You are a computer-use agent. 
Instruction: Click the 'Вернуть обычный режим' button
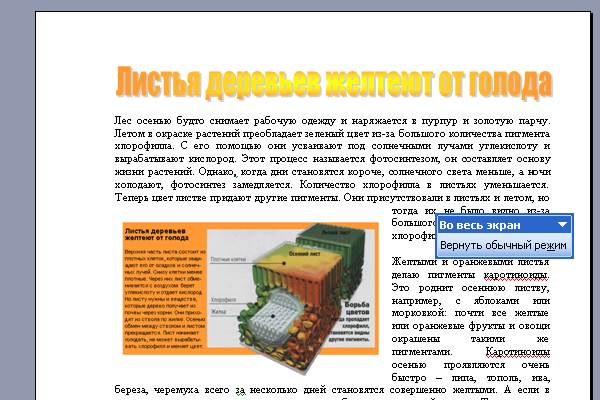click(504, 245)
